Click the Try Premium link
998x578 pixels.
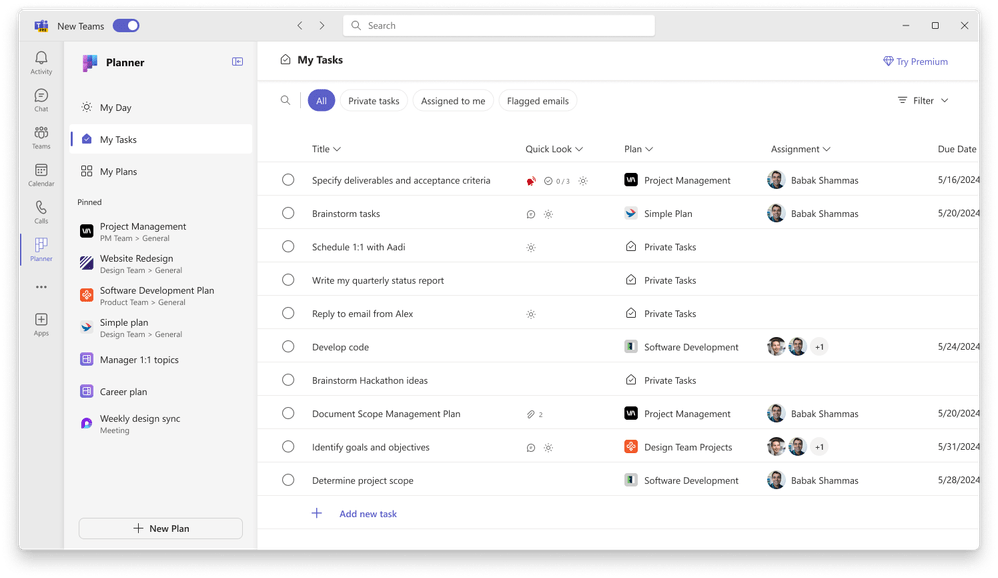(x=915, y=62)
